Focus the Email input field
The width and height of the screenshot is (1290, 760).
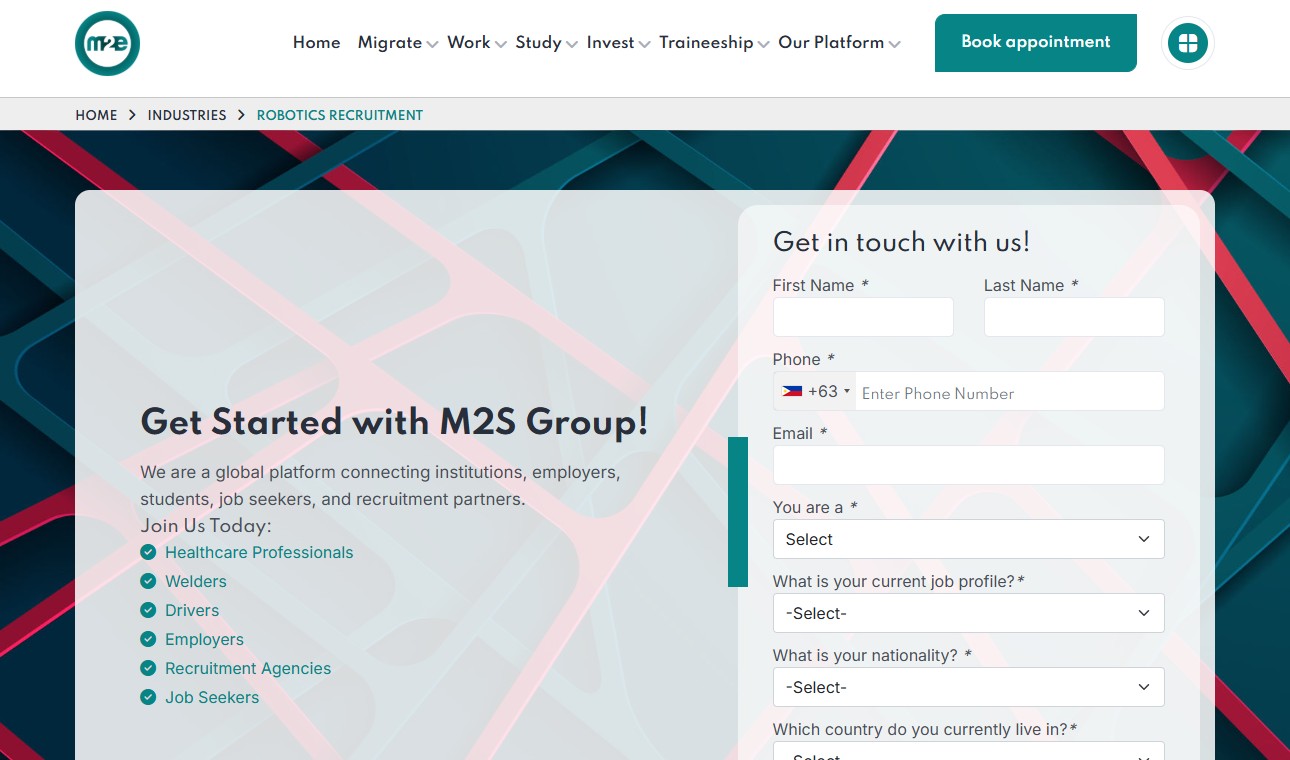coord(968,465)
